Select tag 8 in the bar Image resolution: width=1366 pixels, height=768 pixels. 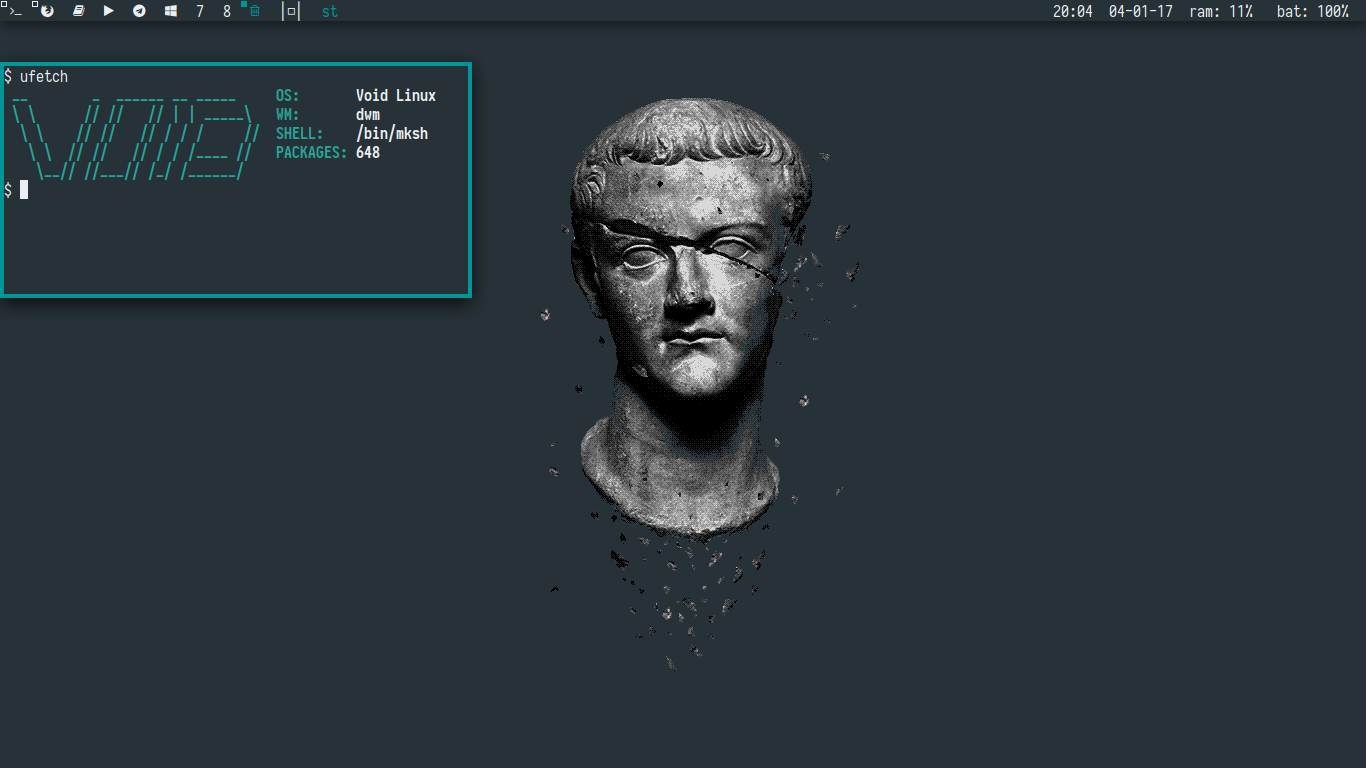(x=227, y=12)
